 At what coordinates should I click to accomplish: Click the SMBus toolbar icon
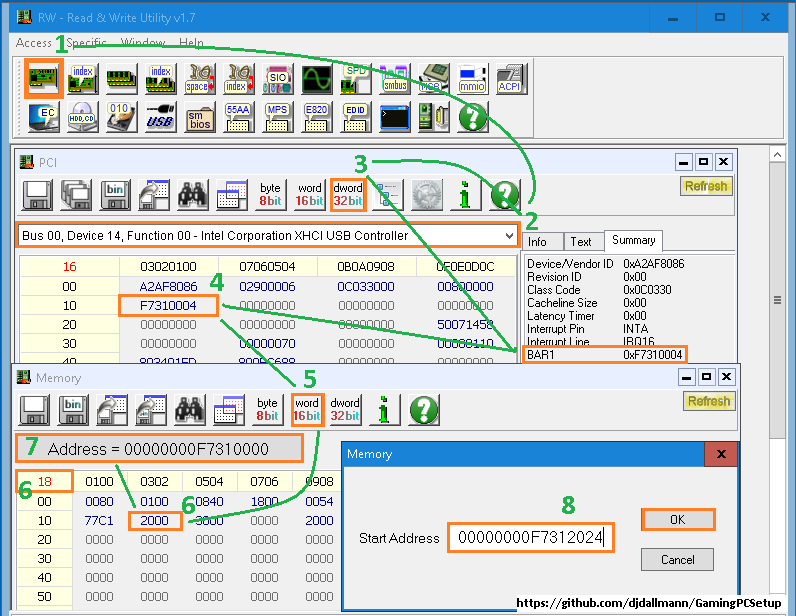click(394, 78)
